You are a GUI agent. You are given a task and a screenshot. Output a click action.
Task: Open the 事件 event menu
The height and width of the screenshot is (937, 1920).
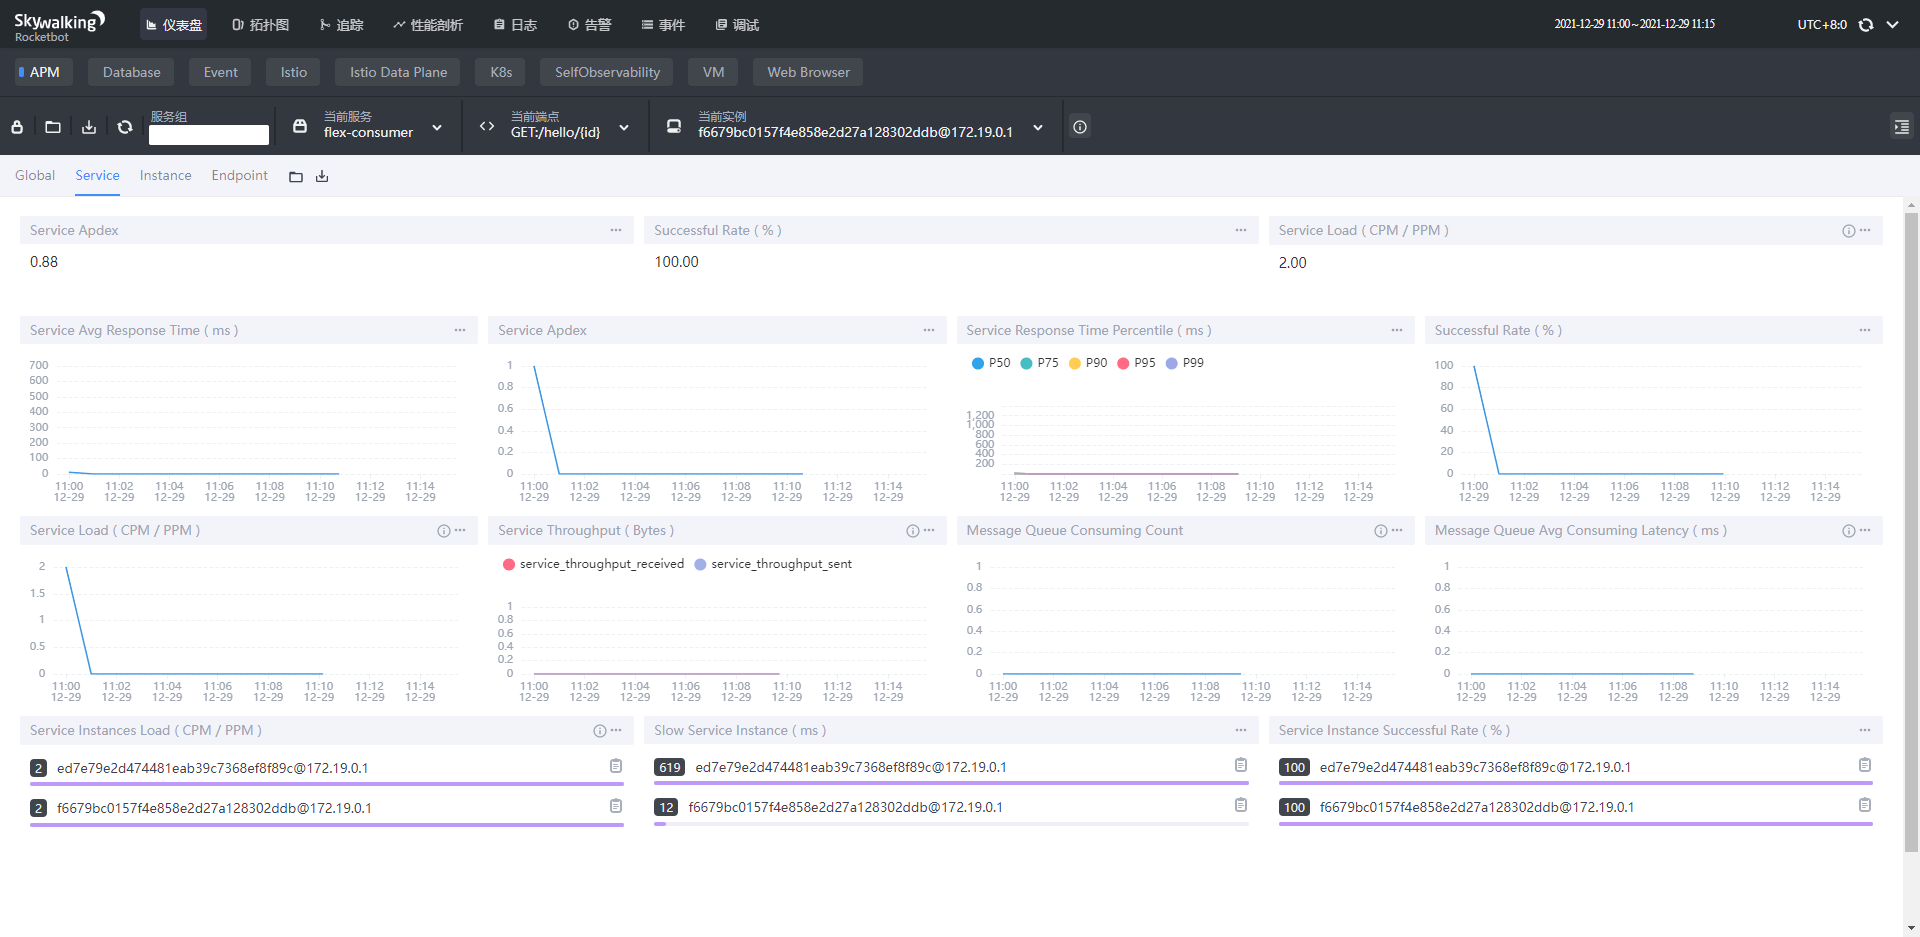point(663,25)
